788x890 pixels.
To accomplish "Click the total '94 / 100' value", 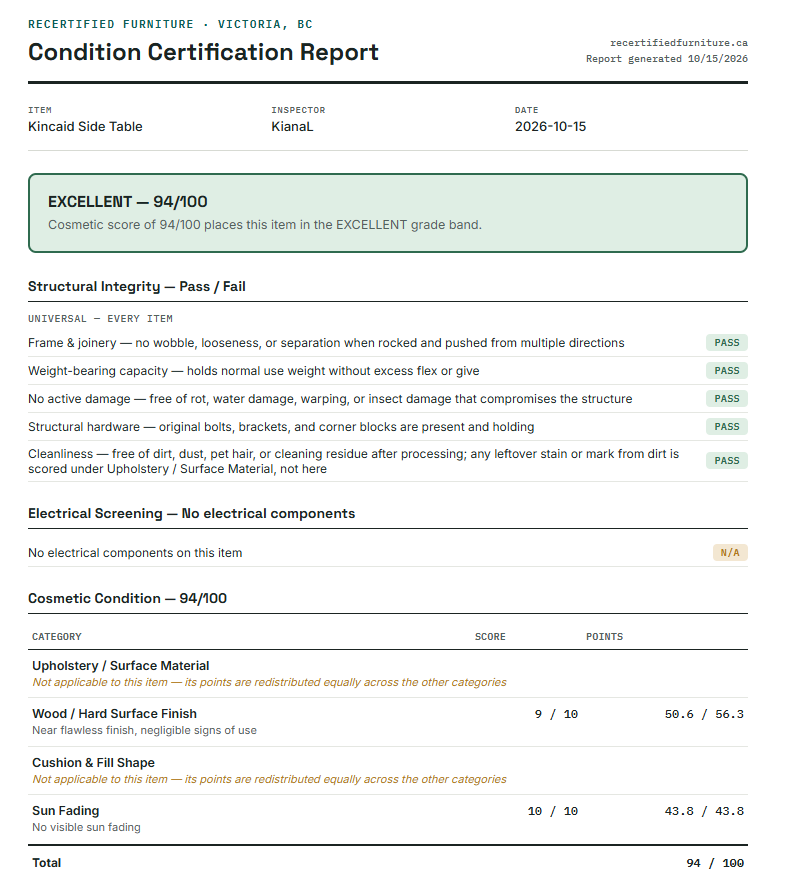I will coord(715,863).
